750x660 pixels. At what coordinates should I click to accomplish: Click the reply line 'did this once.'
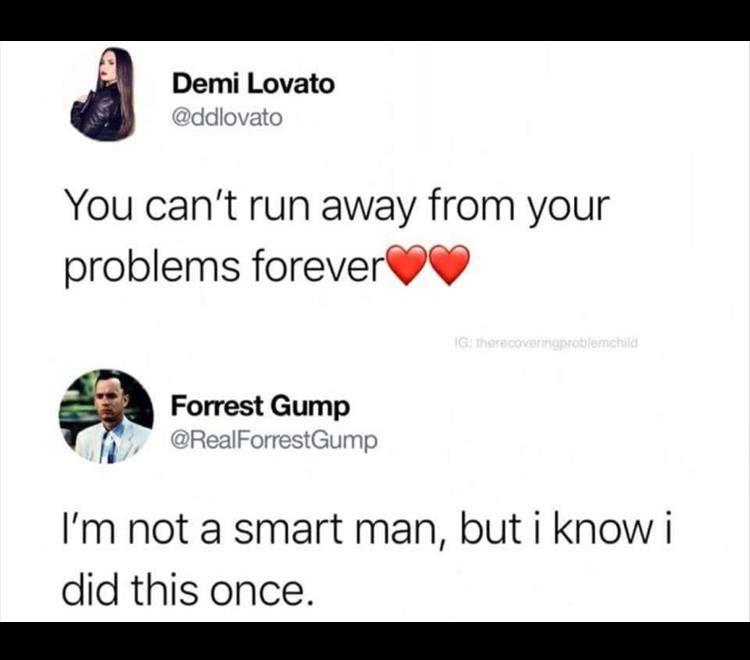188,589
